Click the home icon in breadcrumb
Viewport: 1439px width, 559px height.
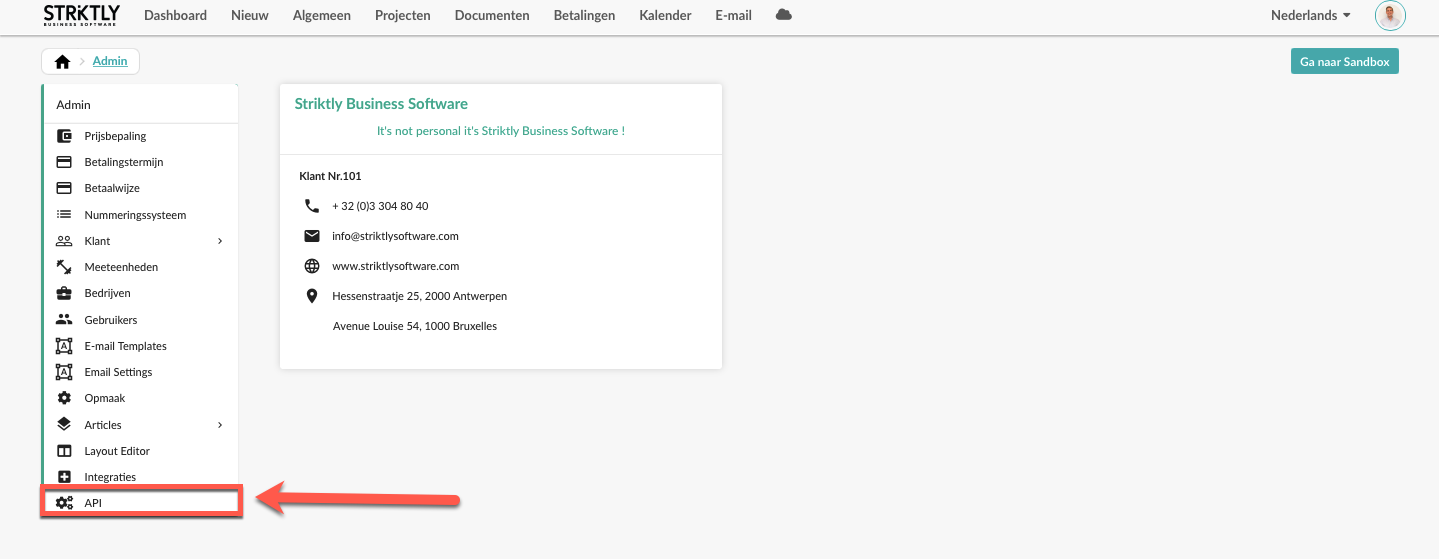click(x=62, y=62)
